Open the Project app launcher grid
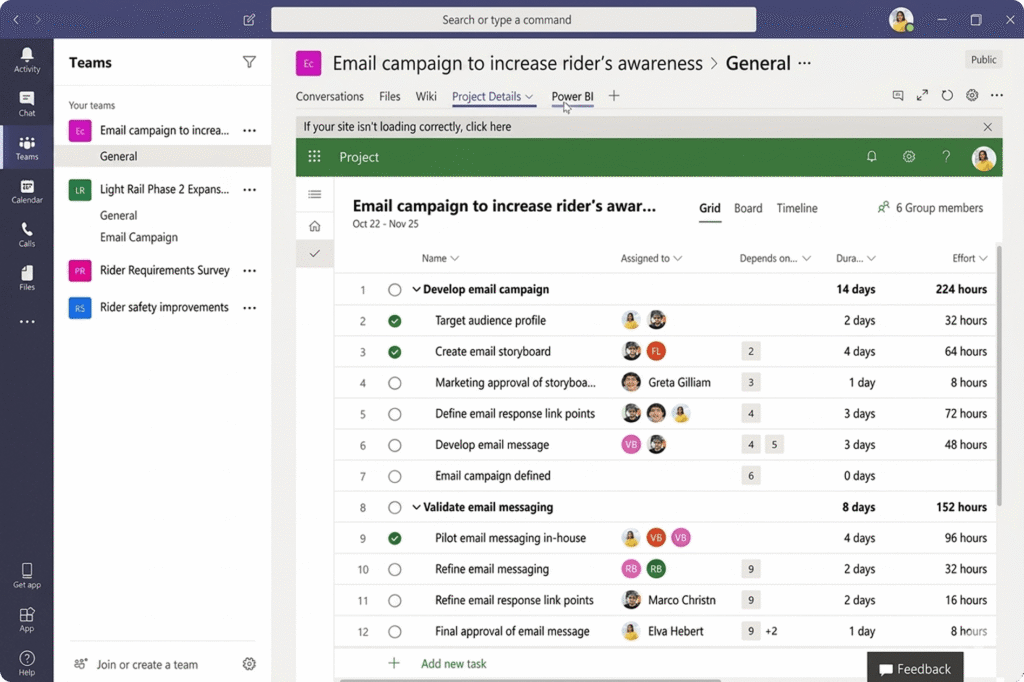 tap(314, 156)
